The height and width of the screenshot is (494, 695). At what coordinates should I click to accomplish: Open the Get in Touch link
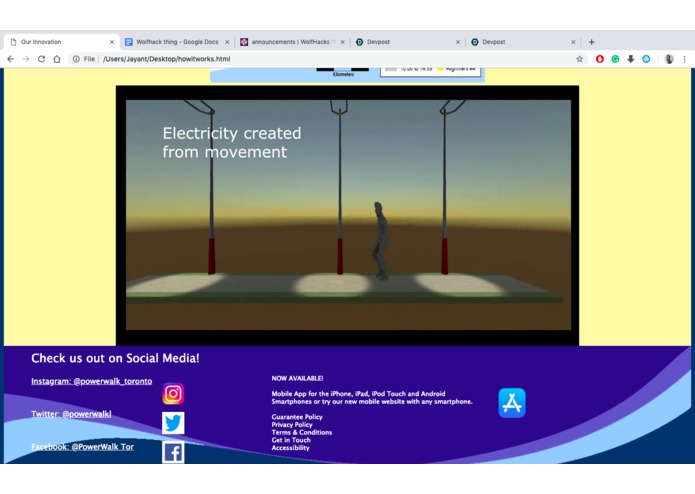click(291, 440)
